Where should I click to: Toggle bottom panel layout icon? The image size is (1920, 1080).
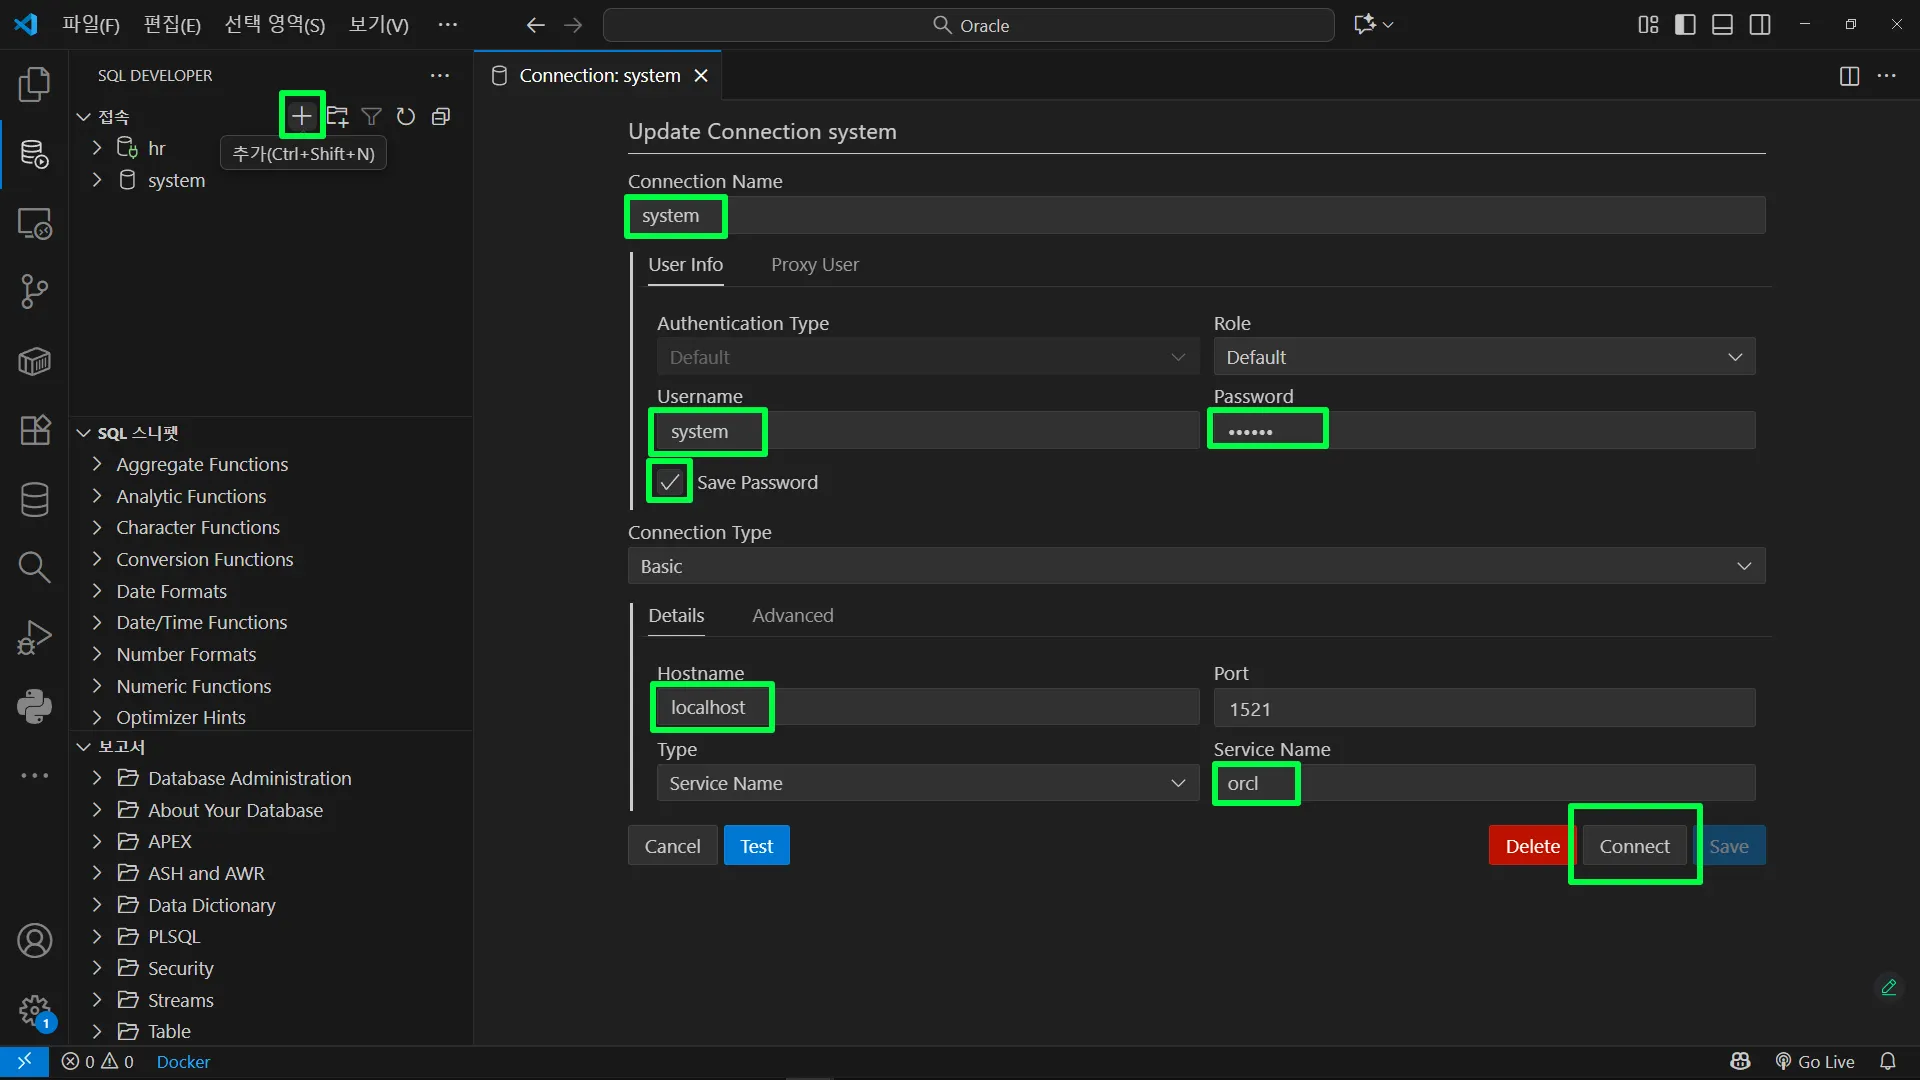pos(1722,25)
